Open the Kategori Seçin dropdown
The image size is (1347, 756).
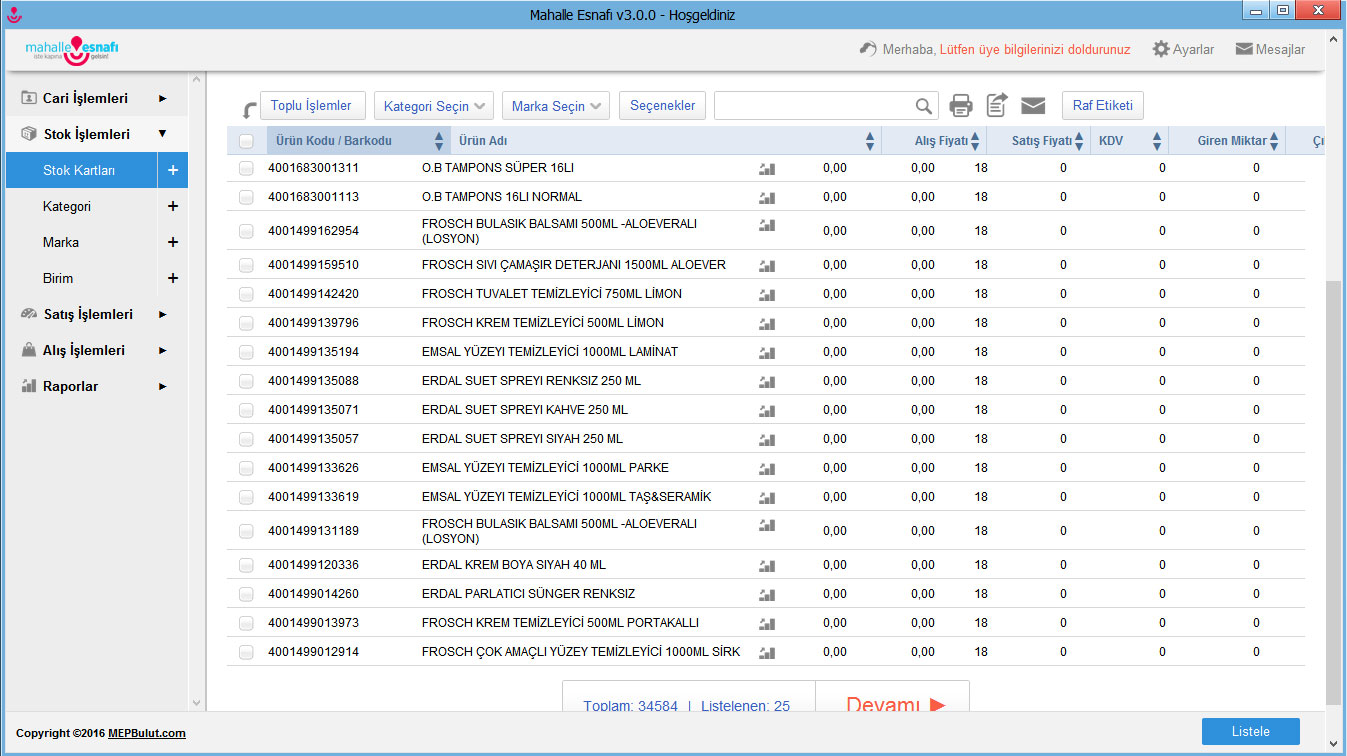tap(434, 106)
